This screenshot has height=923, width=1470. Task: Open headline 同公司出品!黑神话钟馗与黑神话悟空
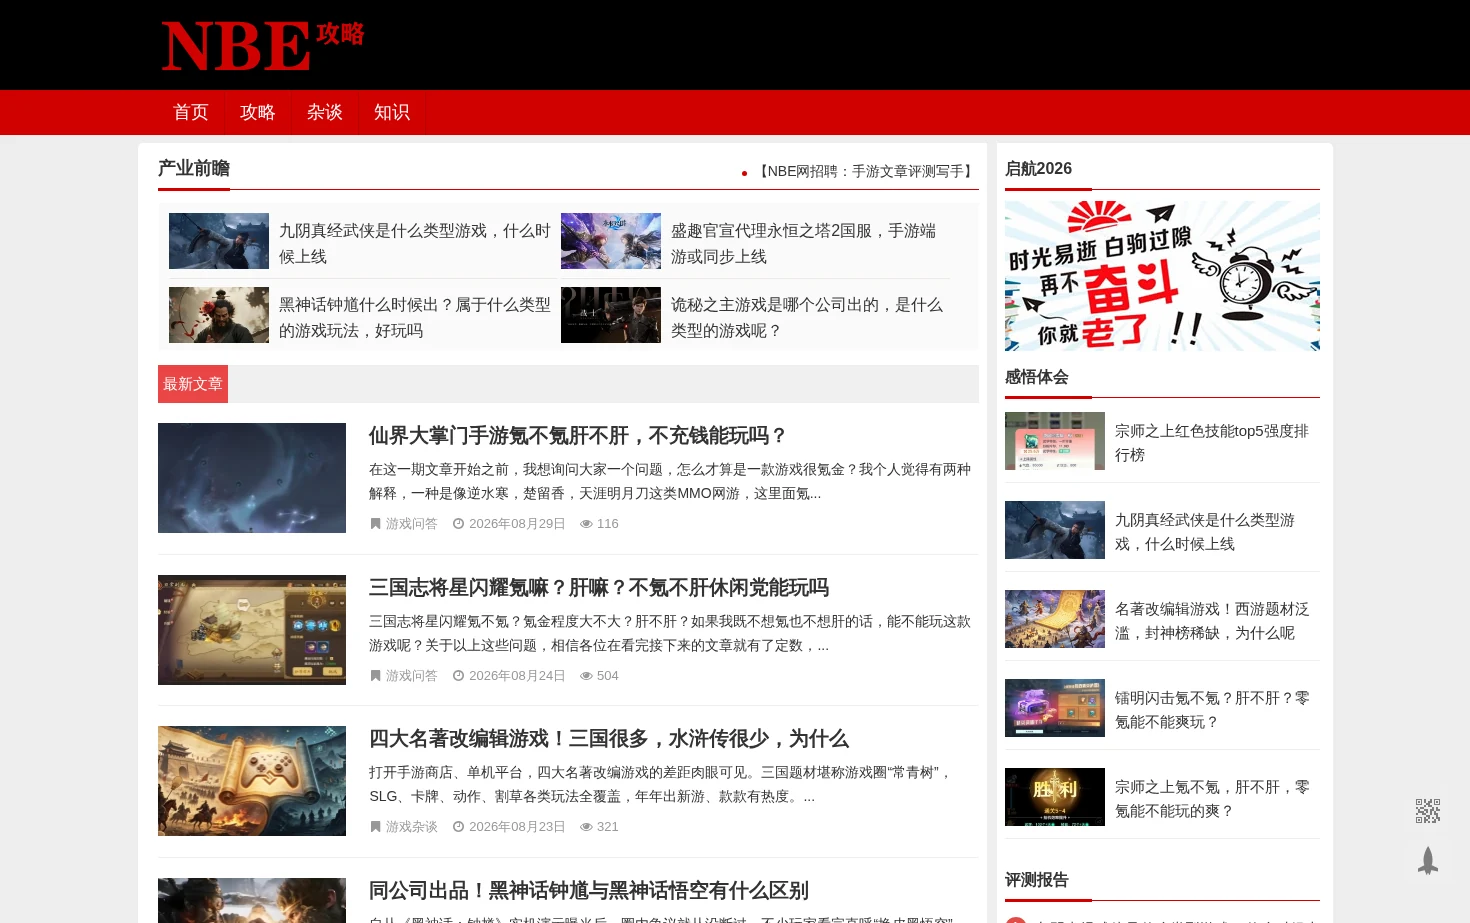coord(589,891)
